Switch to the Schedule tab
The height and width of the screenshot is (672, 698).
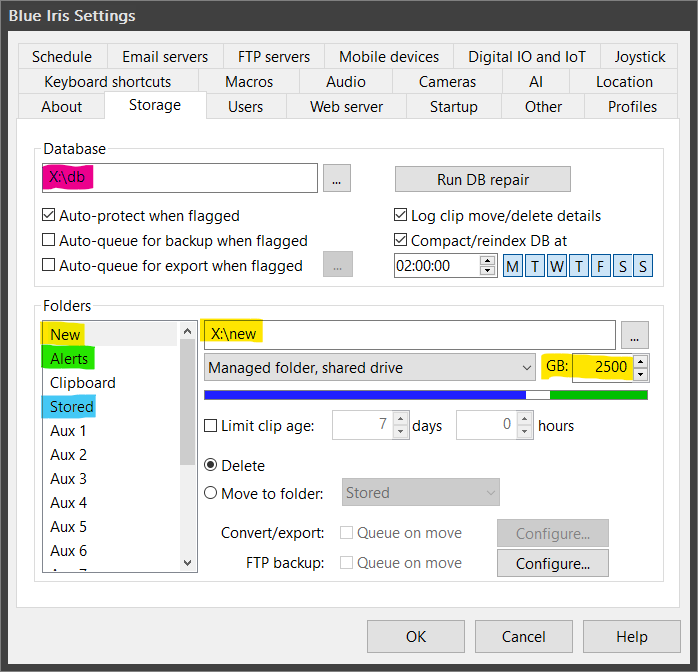(x=62, y=57)
